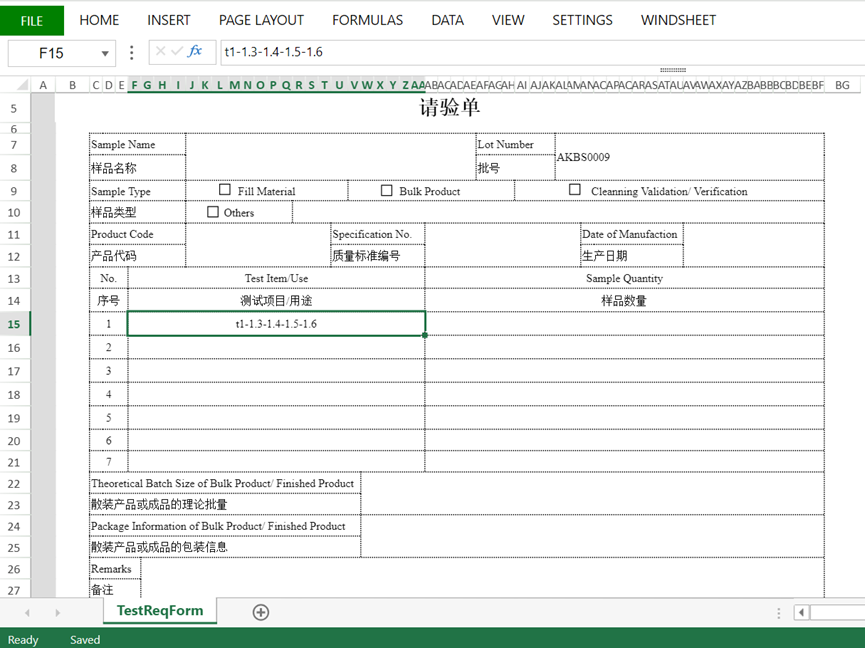Check the Fill Material checkbox

pyautogui.click(x=225, y=190)
